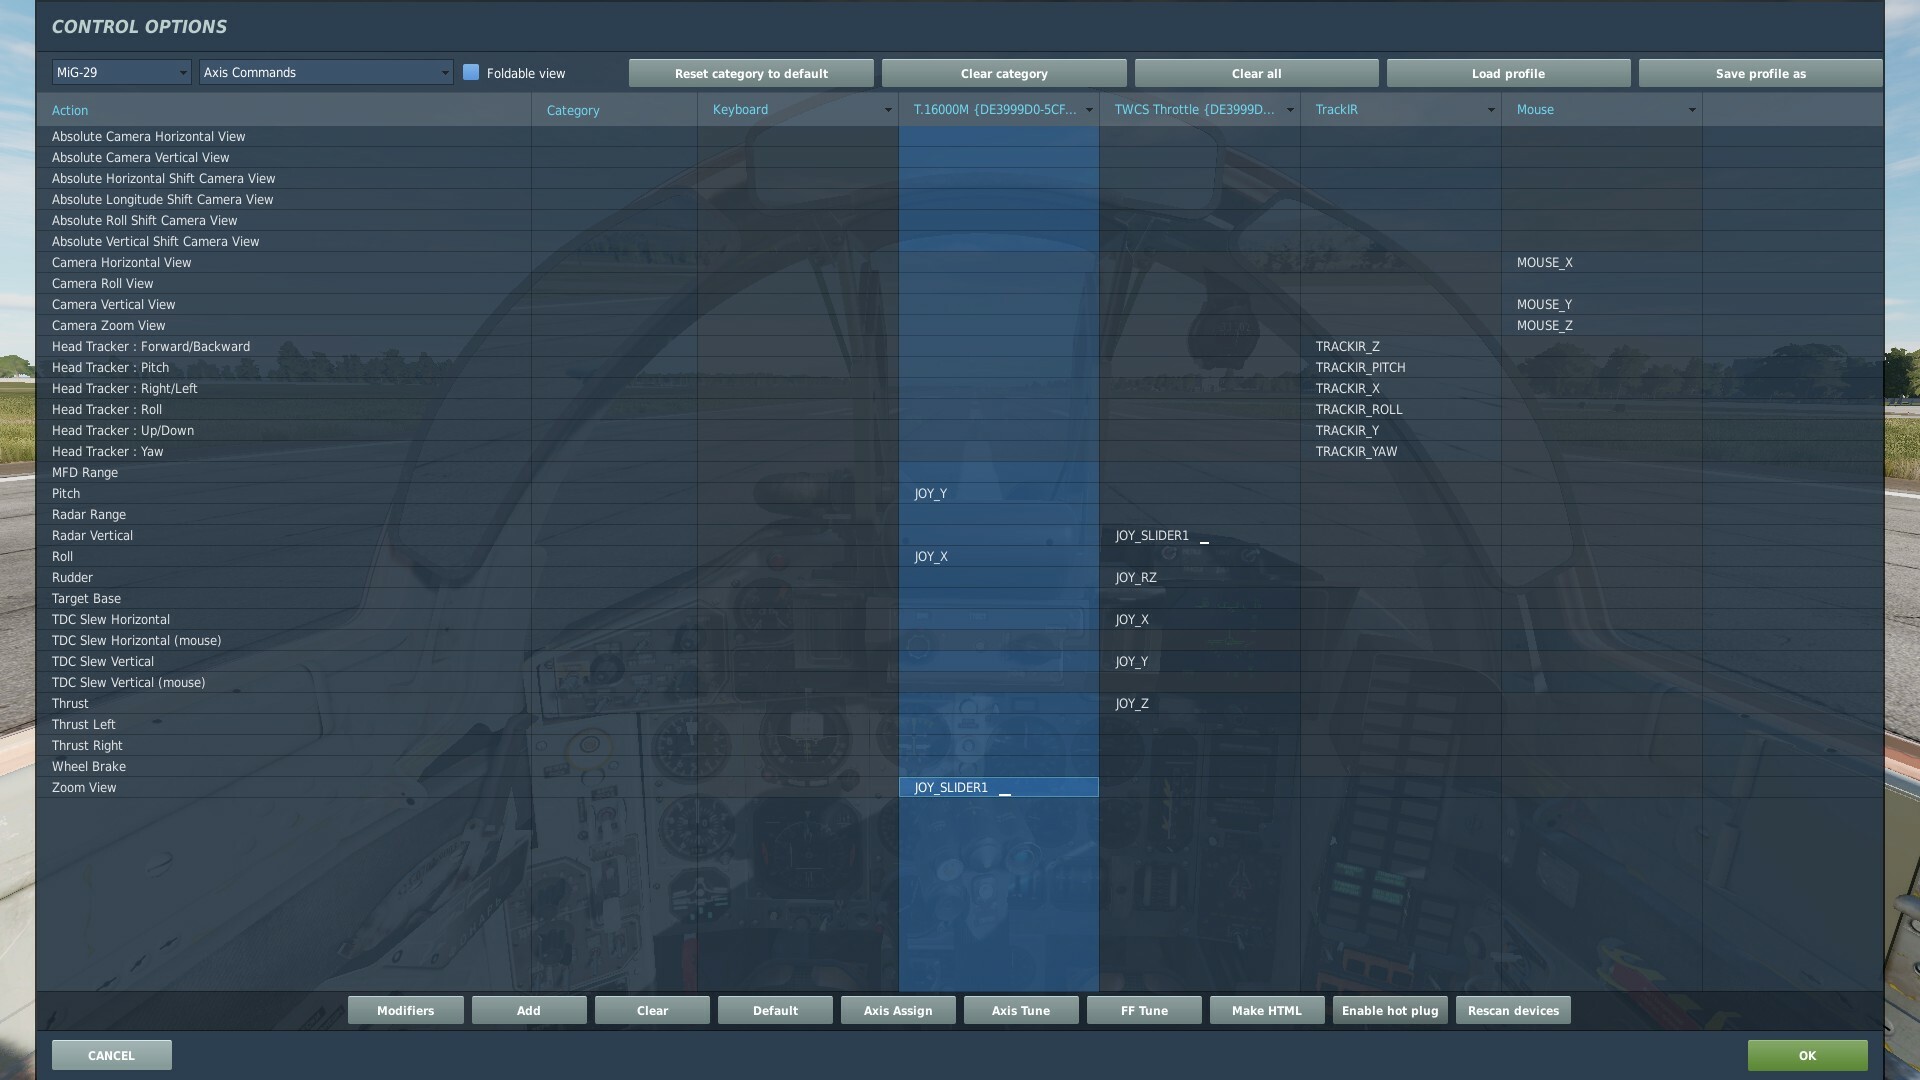Select the TRACKIR_YAW binding cell
This screenshot has width=1920, height=1080.
1401,451
